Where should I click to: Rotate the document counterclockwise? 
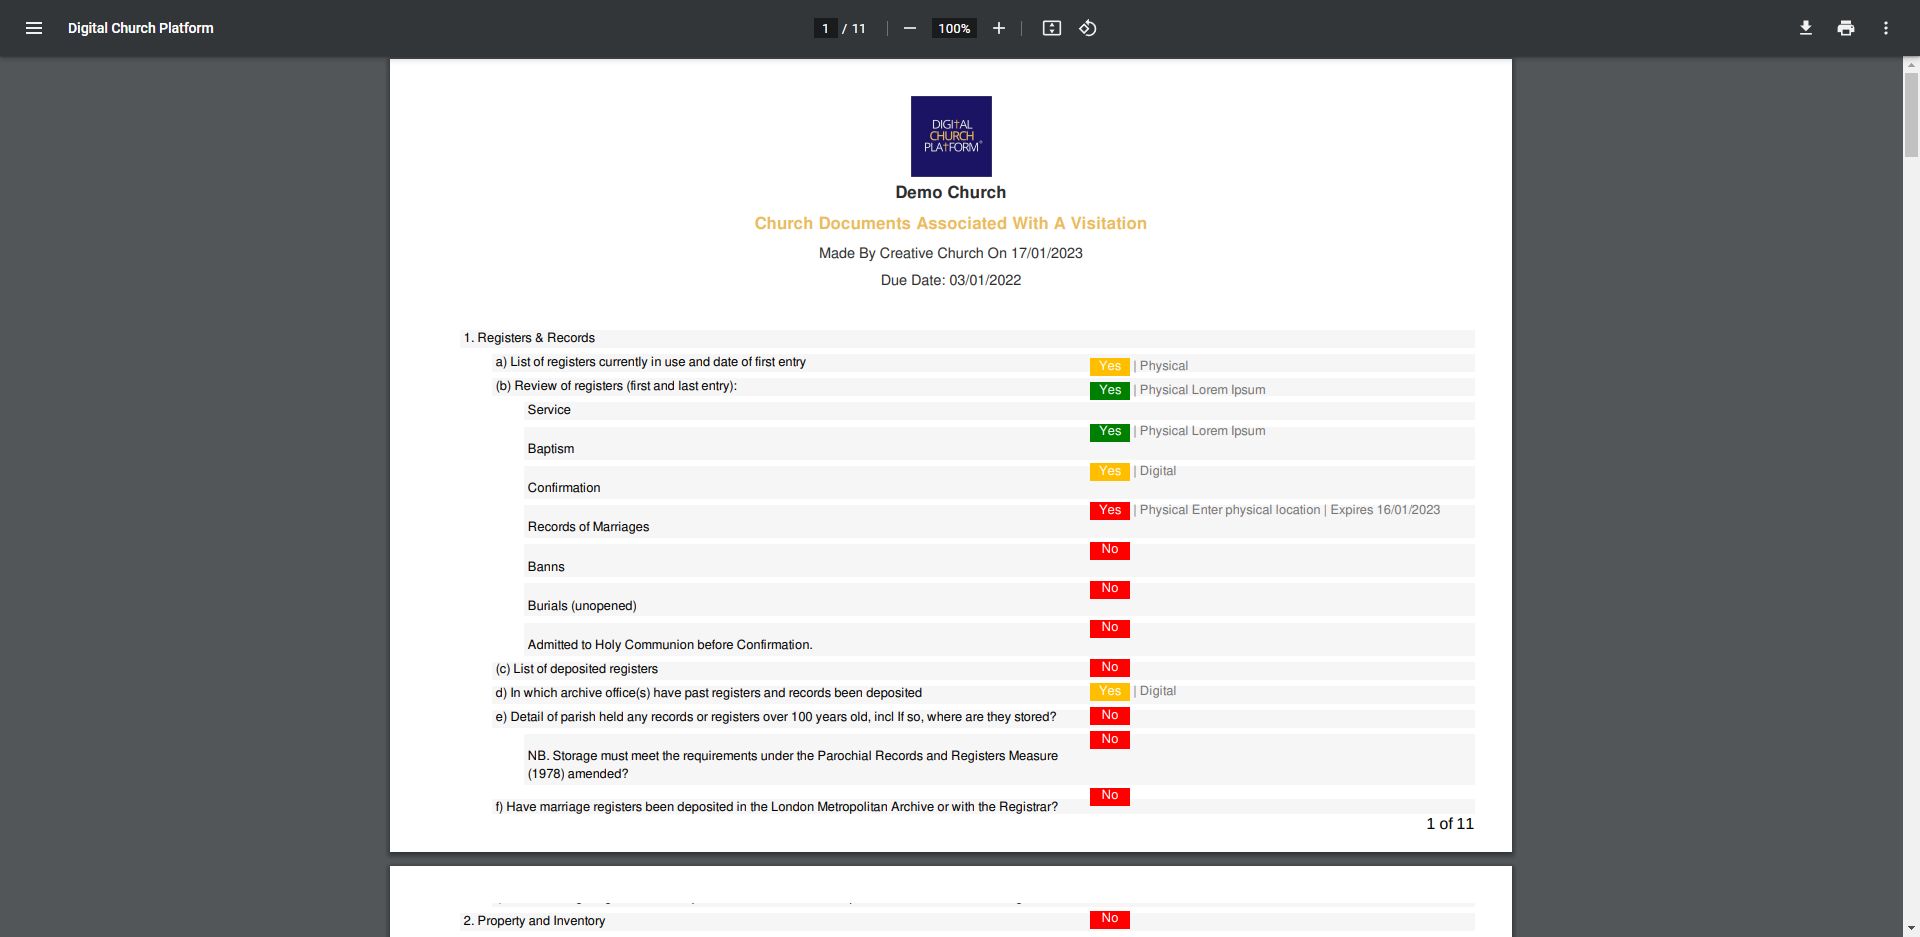pyautogui.click(x=1088, y=28)
